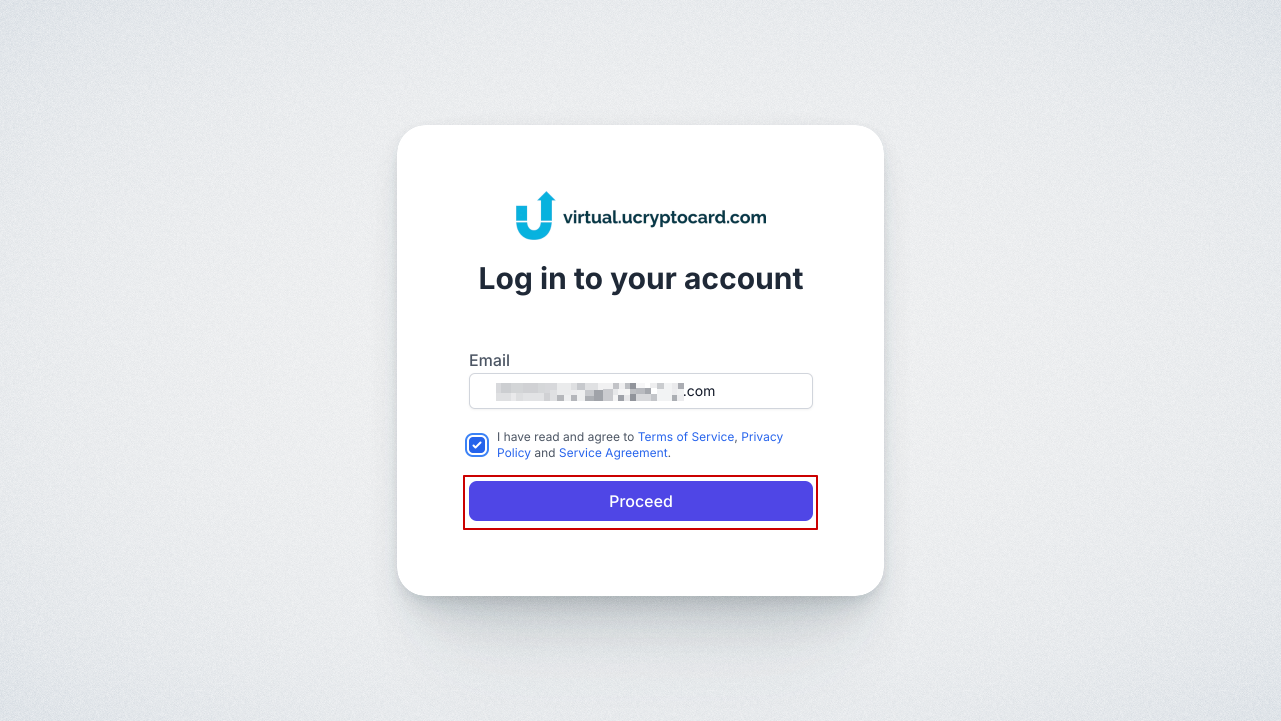The width and height of the screenshot is (1281, 721).
Task: Submit login with the Proceed button
Action: [641, 501]
